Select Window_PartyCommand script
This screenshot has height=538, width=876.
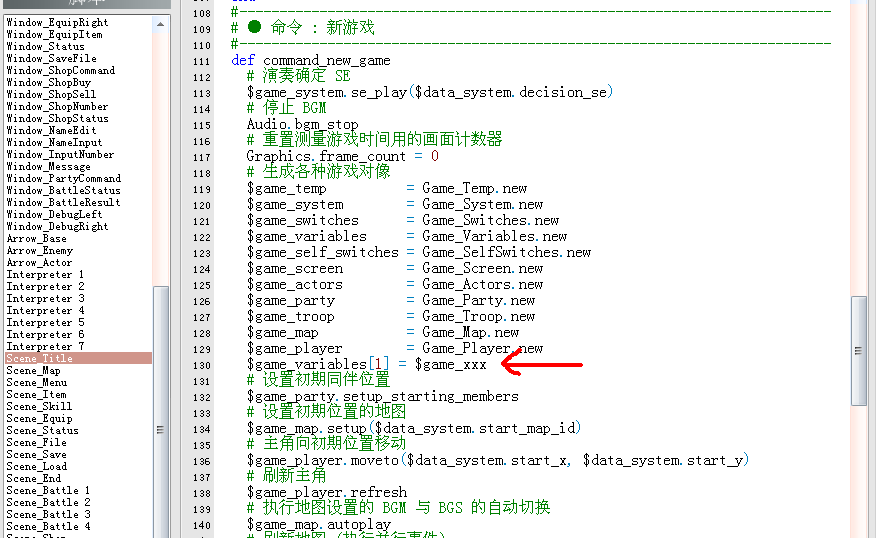(63, 179)
